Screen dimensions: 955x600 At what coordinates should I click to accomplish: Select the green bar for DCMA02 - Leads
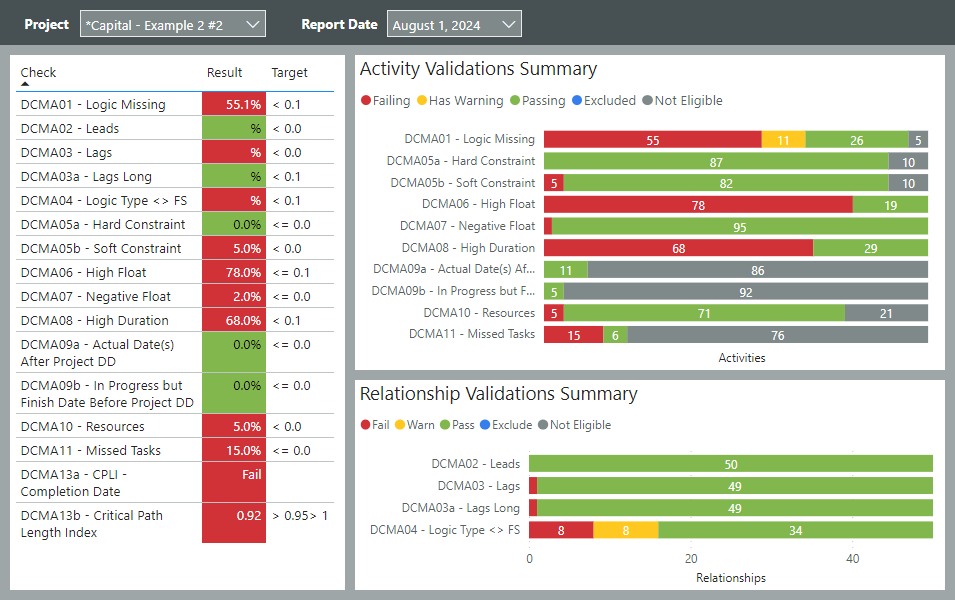point(731,463)
